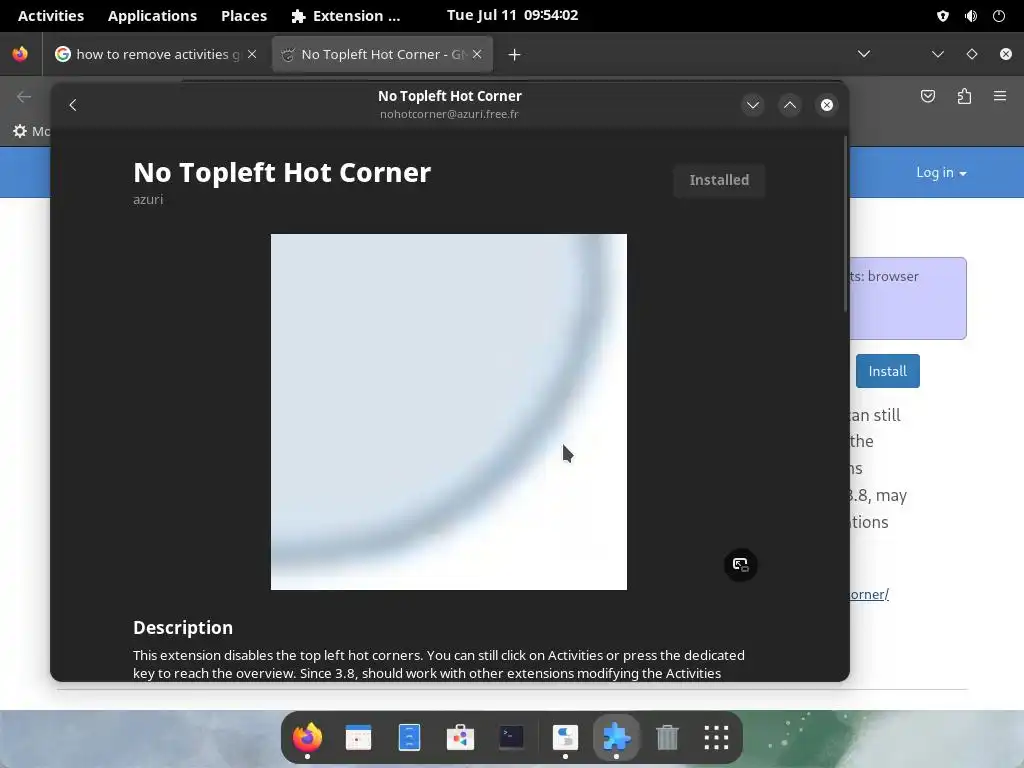Open Extension Manager puzzle icon in the dock
Image resolution: width=1024 pixels, height=768 pixels.
[x=616, y=737]
